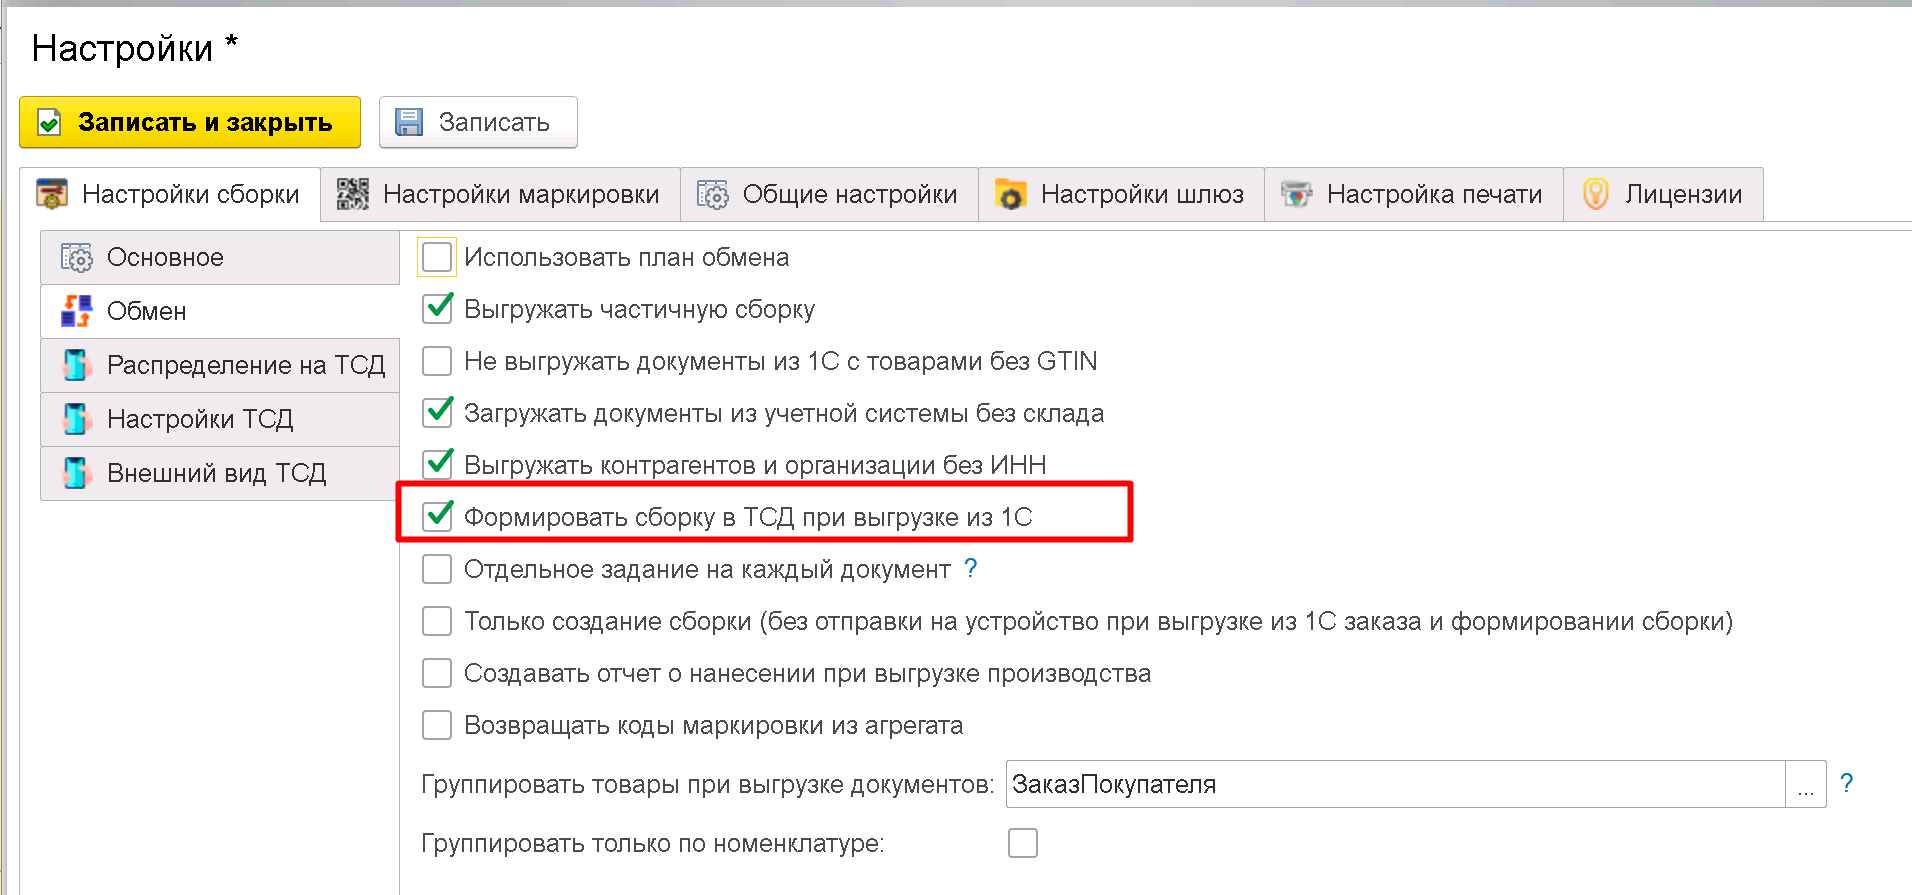
Task: Click the device icon beside Настройки ТСД
Action: pyautogui.click(x=77, y=419)
